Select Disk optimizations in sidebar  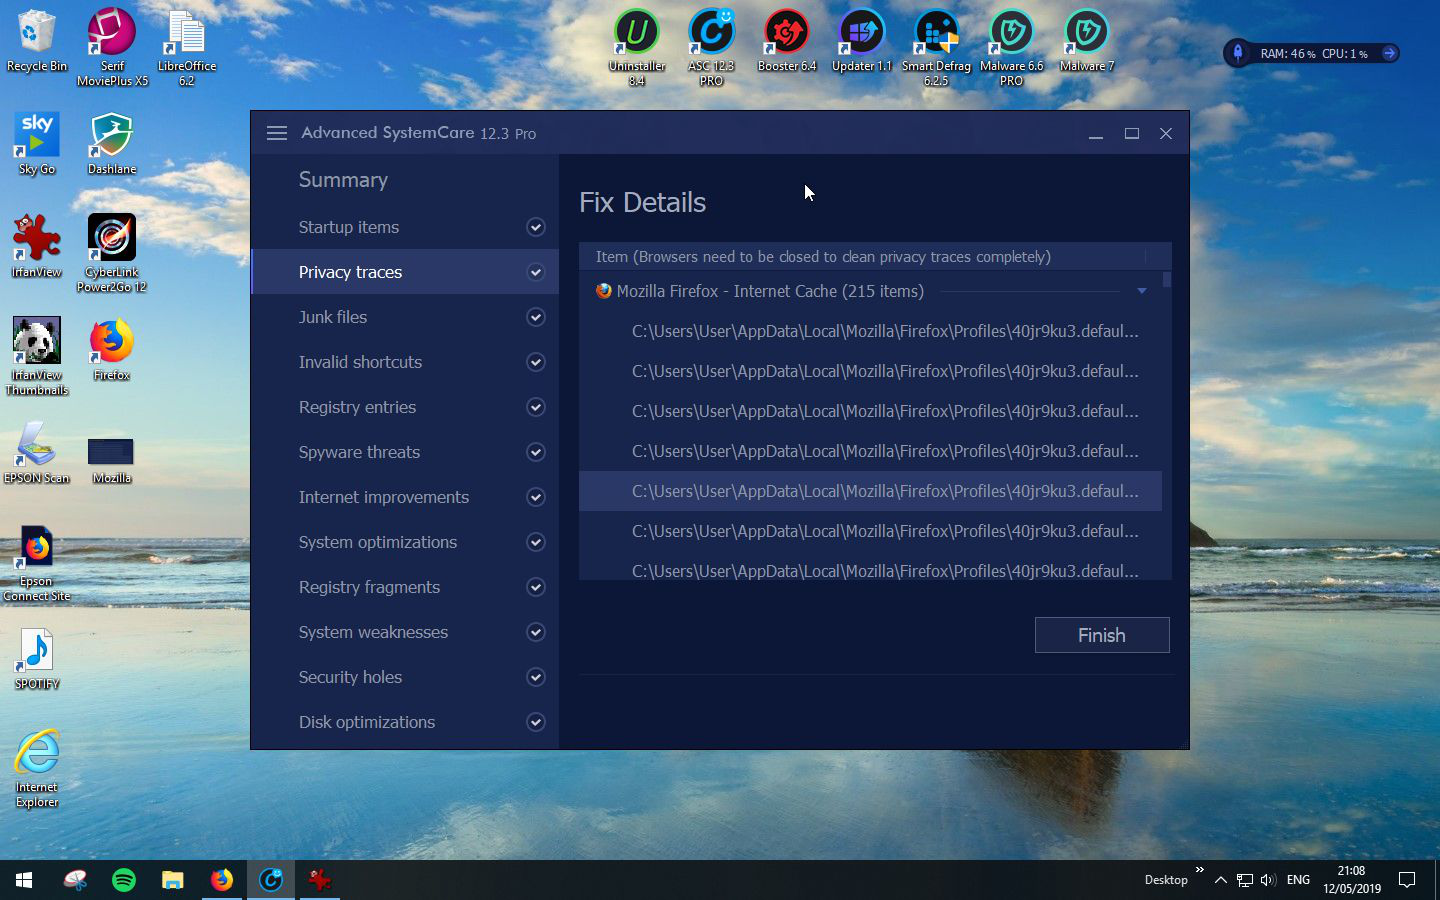coord(405,722)
